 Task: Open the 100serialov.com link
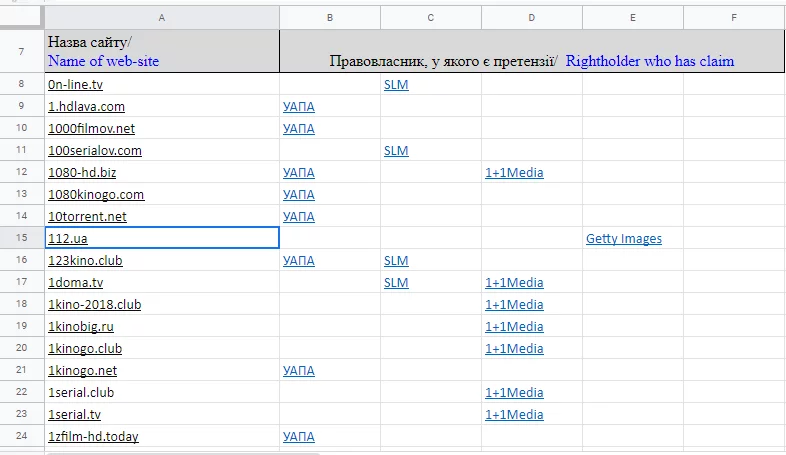point(95,151)
